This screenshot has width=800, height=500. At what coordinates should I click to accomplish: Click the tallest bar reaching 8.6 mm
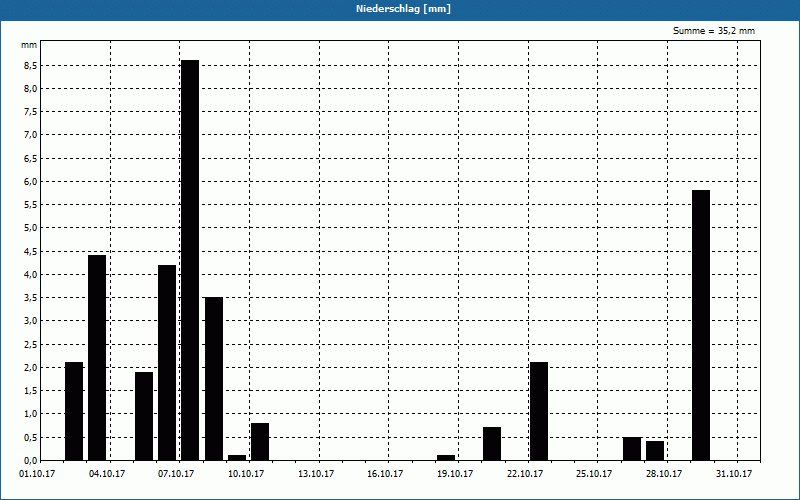click(190, 260)
